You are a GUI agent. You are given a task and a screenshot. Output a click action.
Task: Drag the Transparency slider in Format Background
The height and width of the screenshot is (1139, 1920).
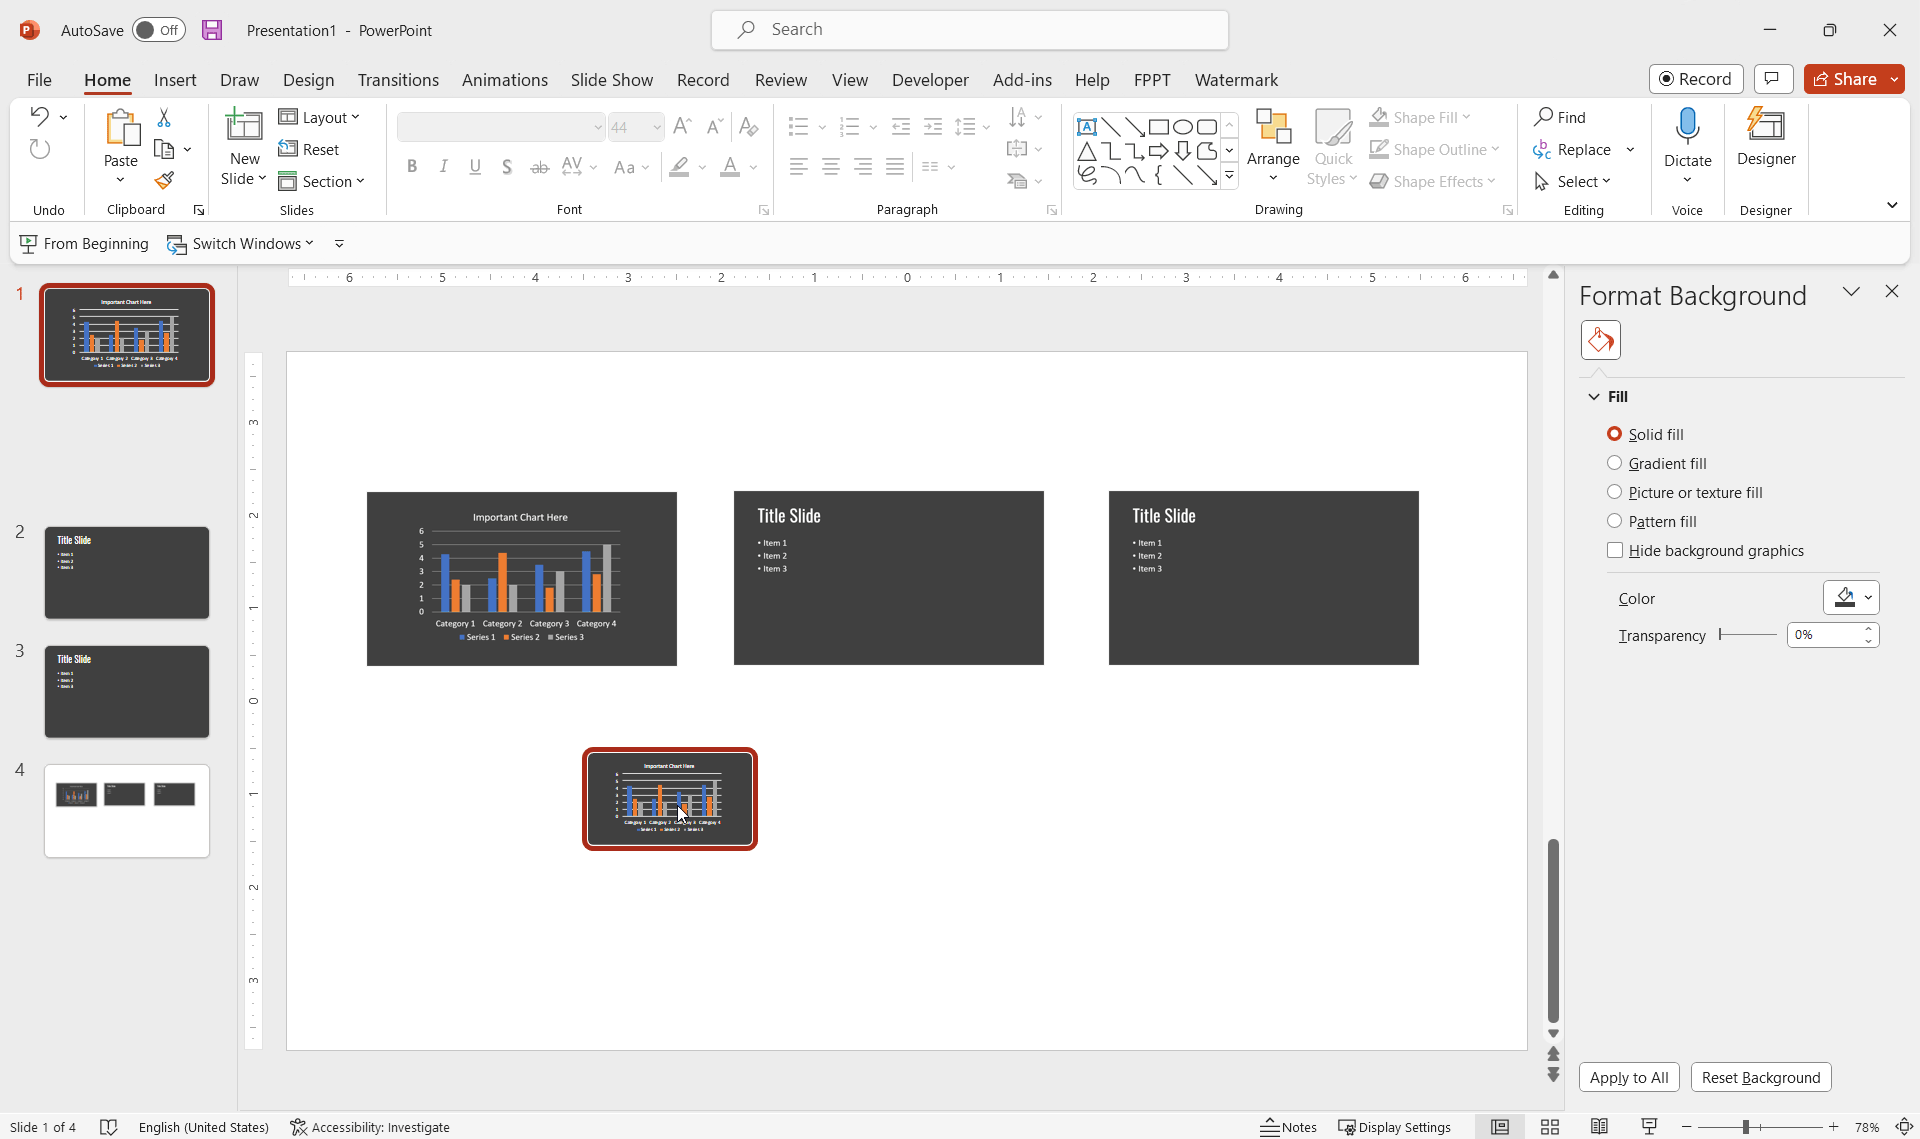(x=1723, y=635)
